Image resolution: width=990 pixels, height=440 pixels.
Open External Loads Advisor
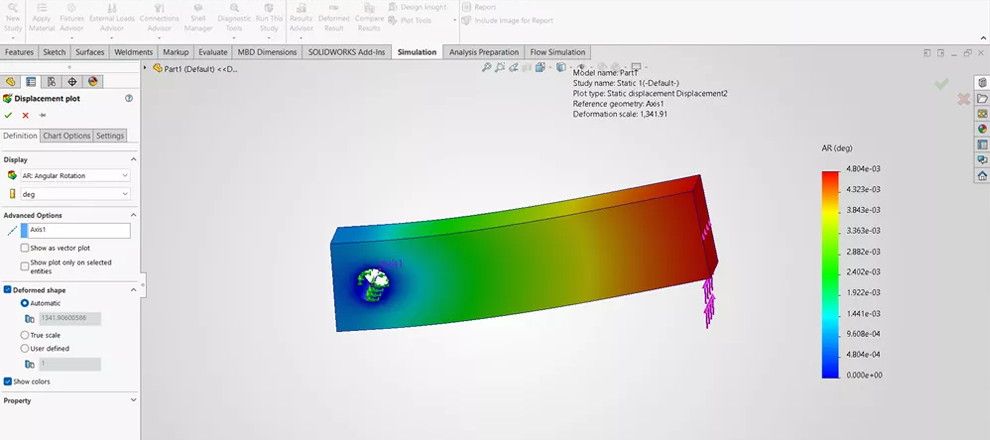pos(112,18)
